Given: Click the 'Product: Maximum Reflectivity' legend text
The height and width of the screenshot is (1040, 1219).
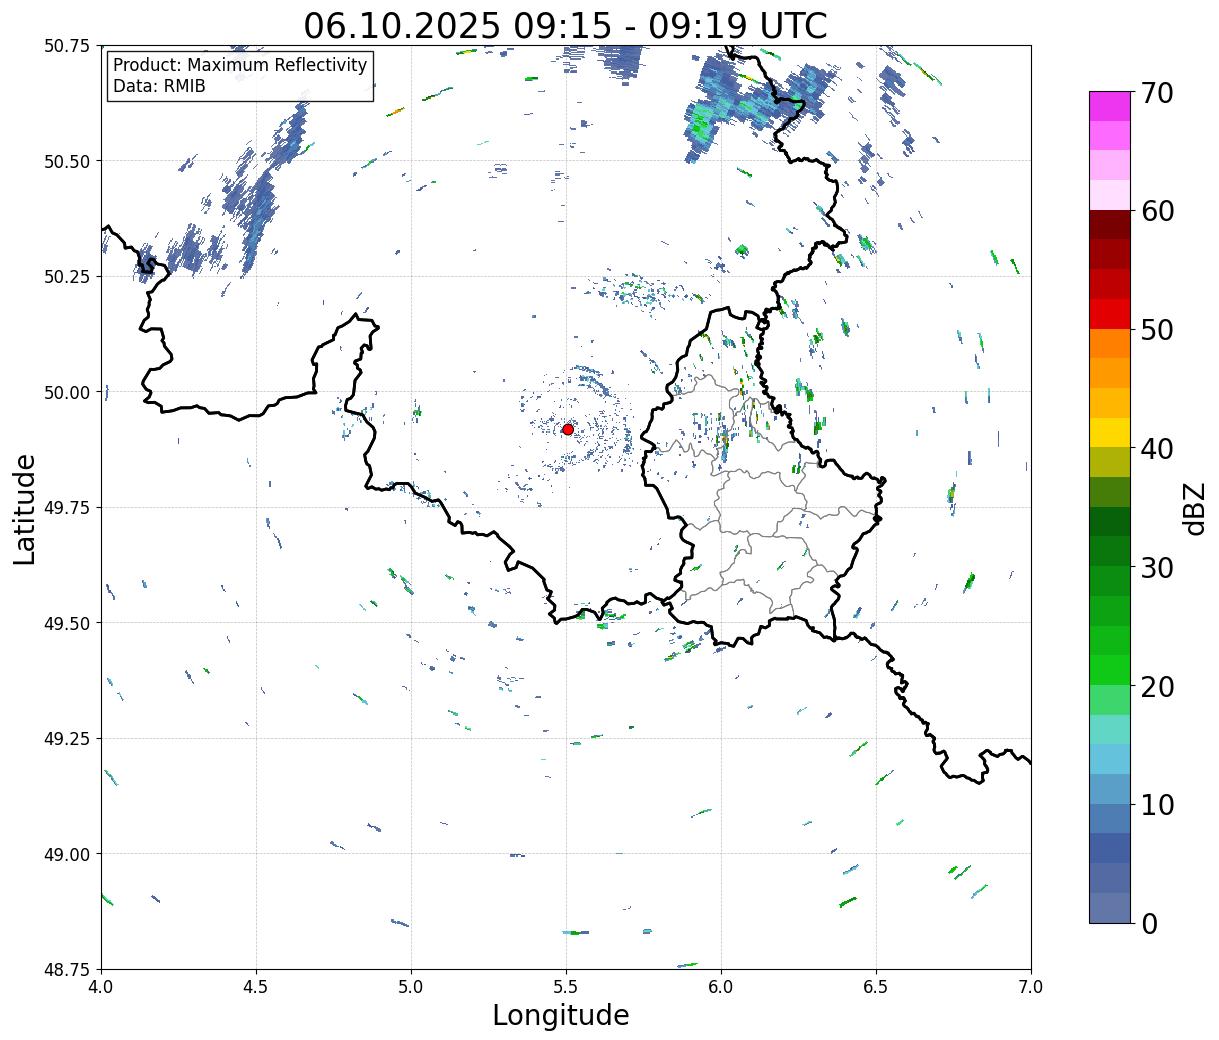Looking at the screenshot, I should click(240, 65).
